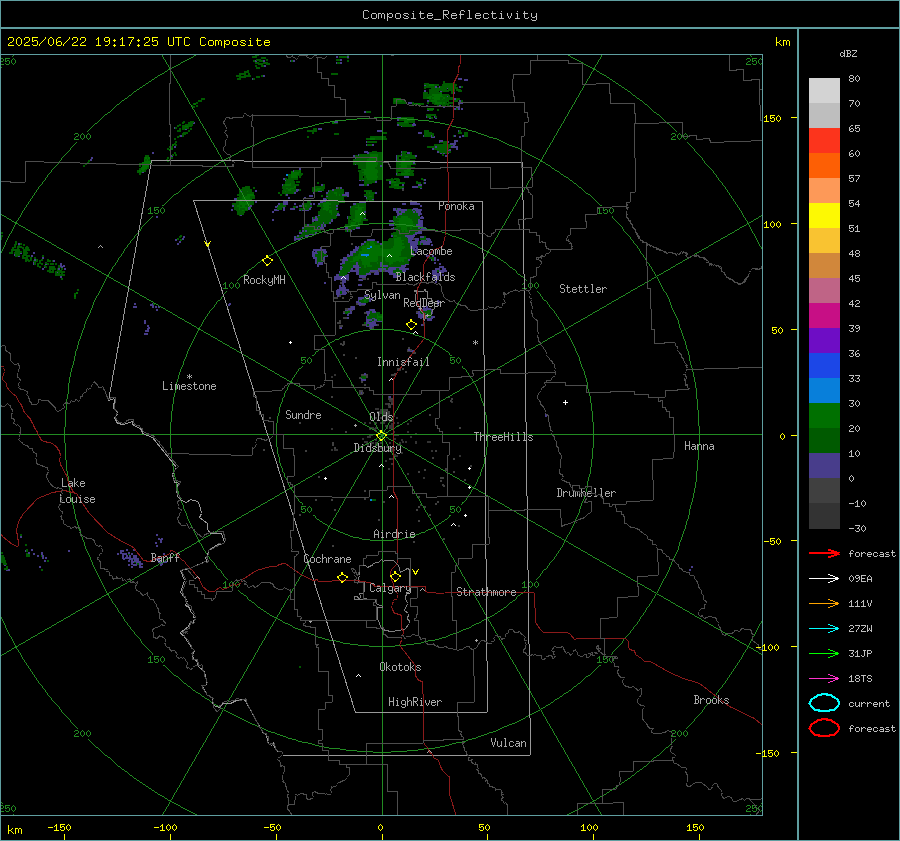Click the yellow diamond marker below RedDeer
The width and height of the screenshot is (900, 841).
(411, 325)
